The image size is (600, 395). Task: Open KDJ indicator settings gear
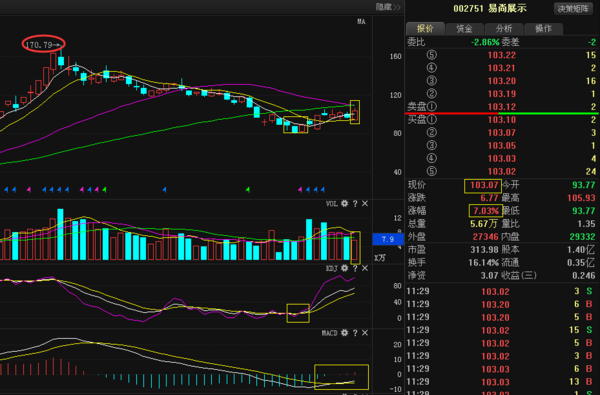(x=344, y=268)
